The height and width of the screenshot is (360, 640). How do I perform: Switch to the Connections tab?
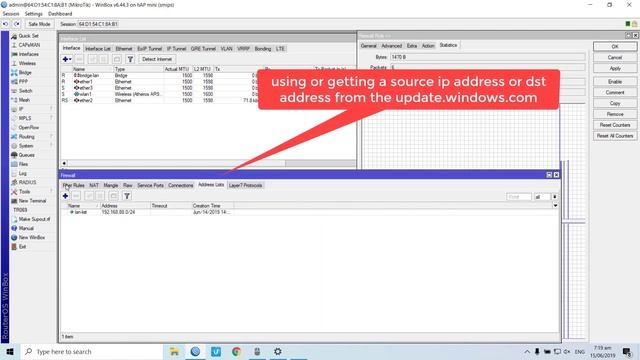click(180, 185)
